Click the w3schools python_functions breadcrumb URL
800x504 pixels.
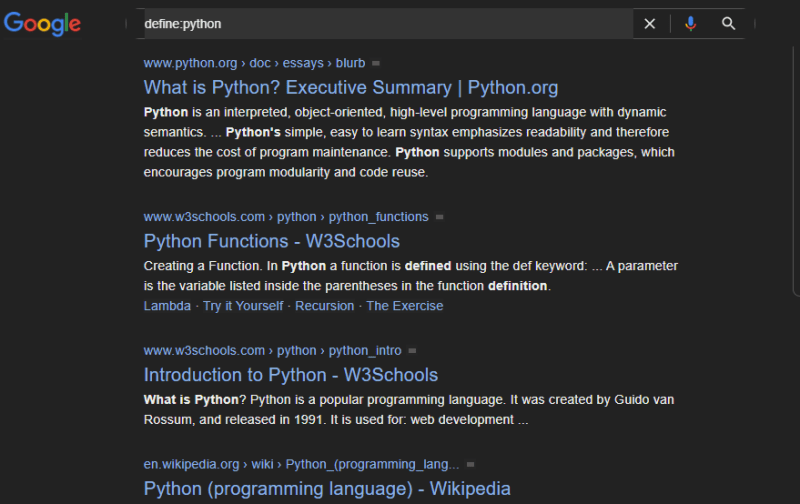[286, 217]
